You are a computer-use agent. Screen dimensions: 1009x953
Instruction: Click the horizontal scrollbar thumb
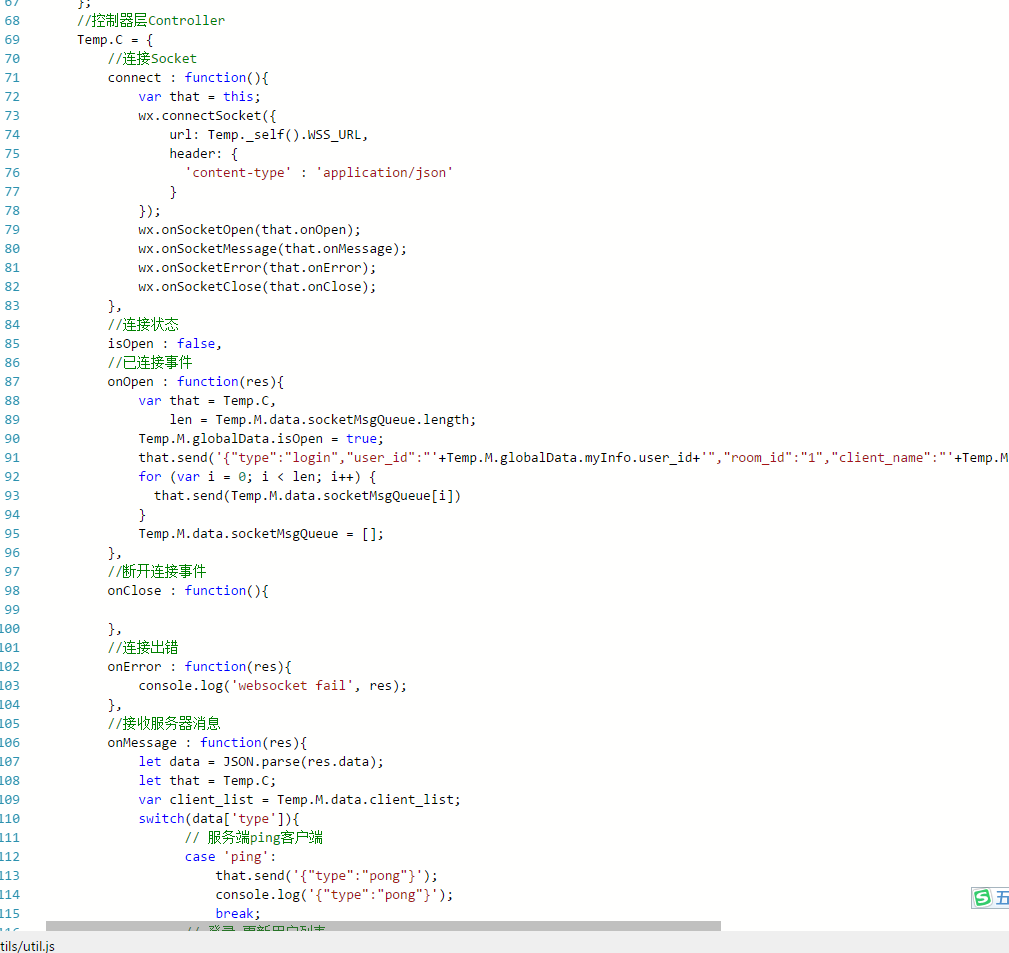click(383, 926)
